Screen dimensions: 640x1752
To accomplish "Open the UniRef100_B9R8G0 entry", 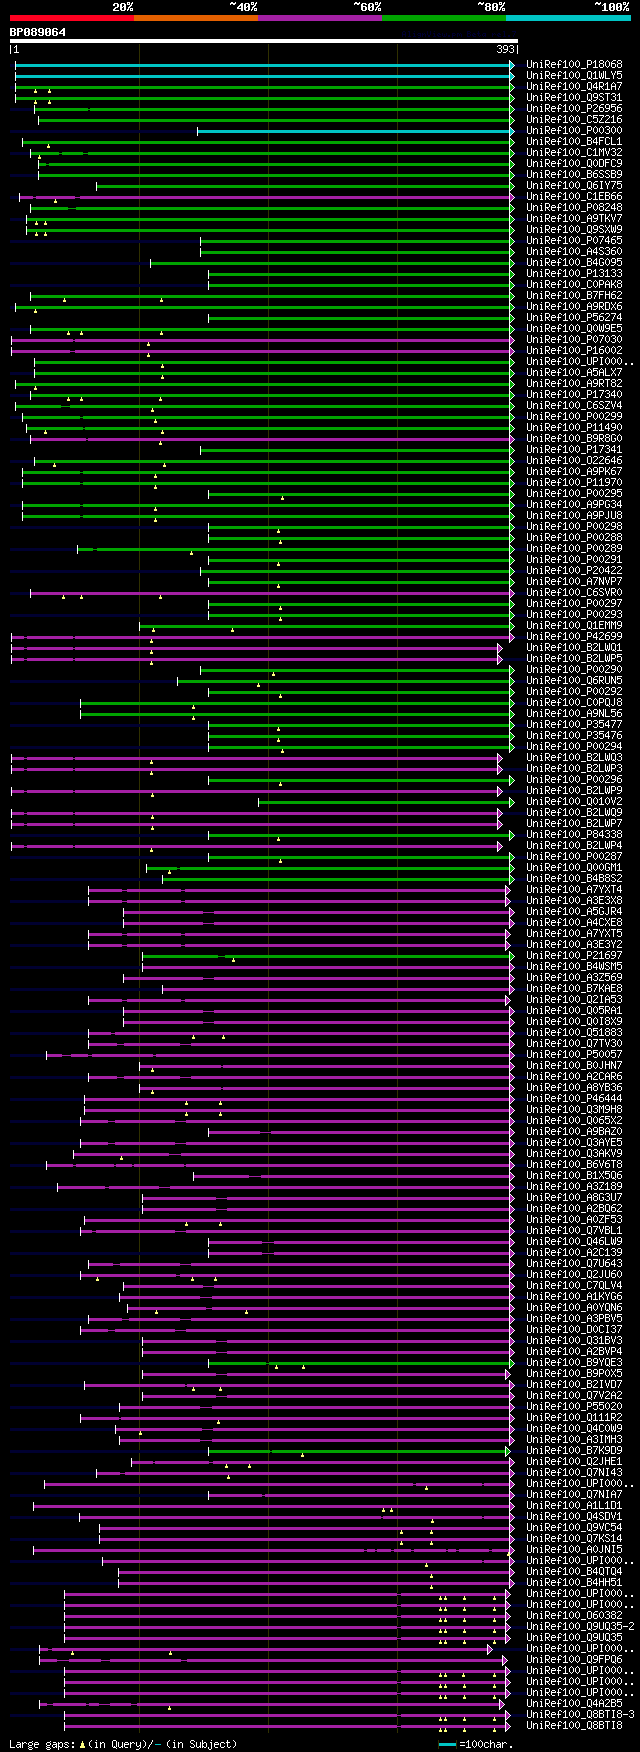I will (x=574, y=438).
